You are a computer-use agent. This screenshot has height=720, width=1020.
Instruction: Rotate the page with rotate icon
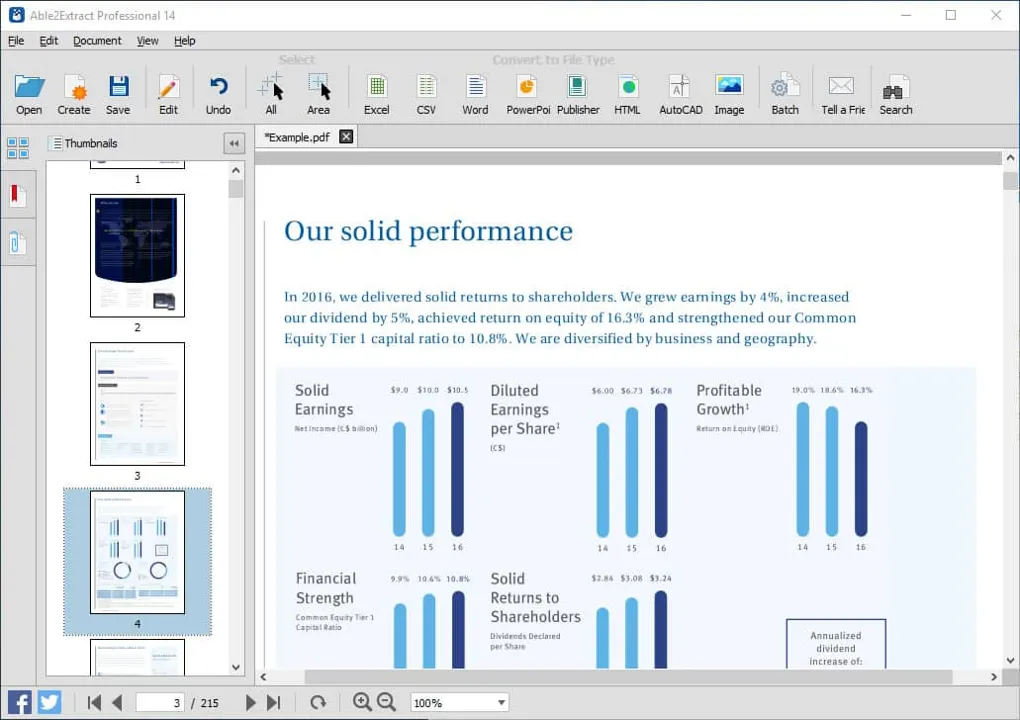[317, 702]
